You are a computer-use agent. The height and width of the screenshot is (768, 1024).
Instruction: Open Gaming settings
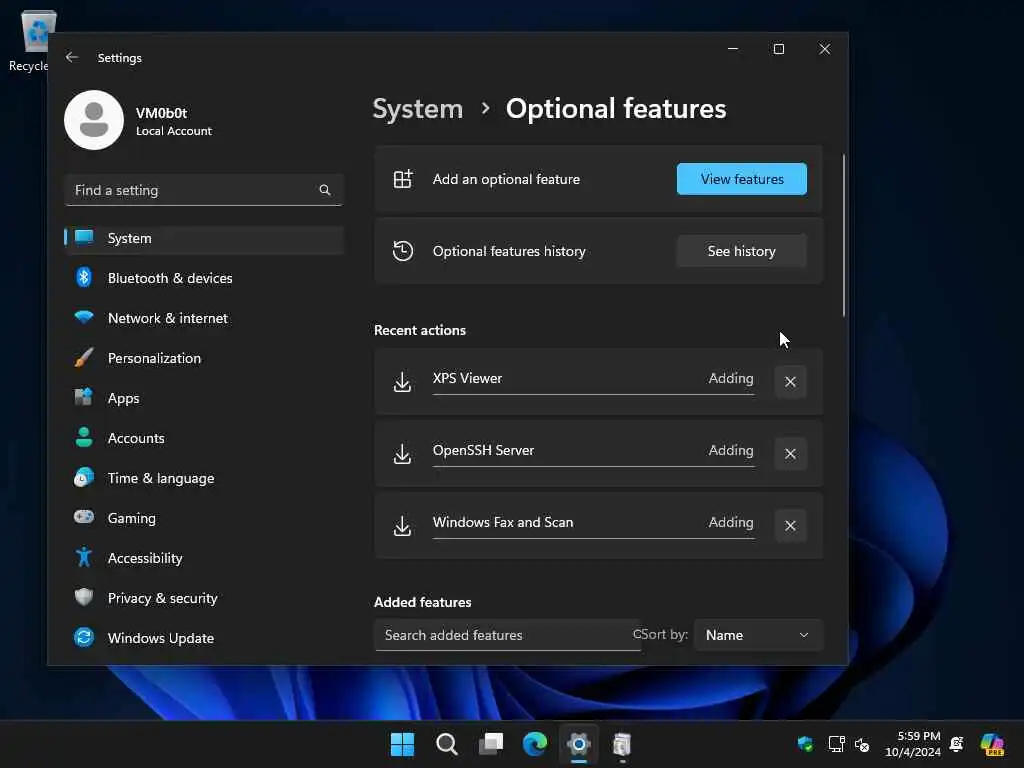pos(204,518)
